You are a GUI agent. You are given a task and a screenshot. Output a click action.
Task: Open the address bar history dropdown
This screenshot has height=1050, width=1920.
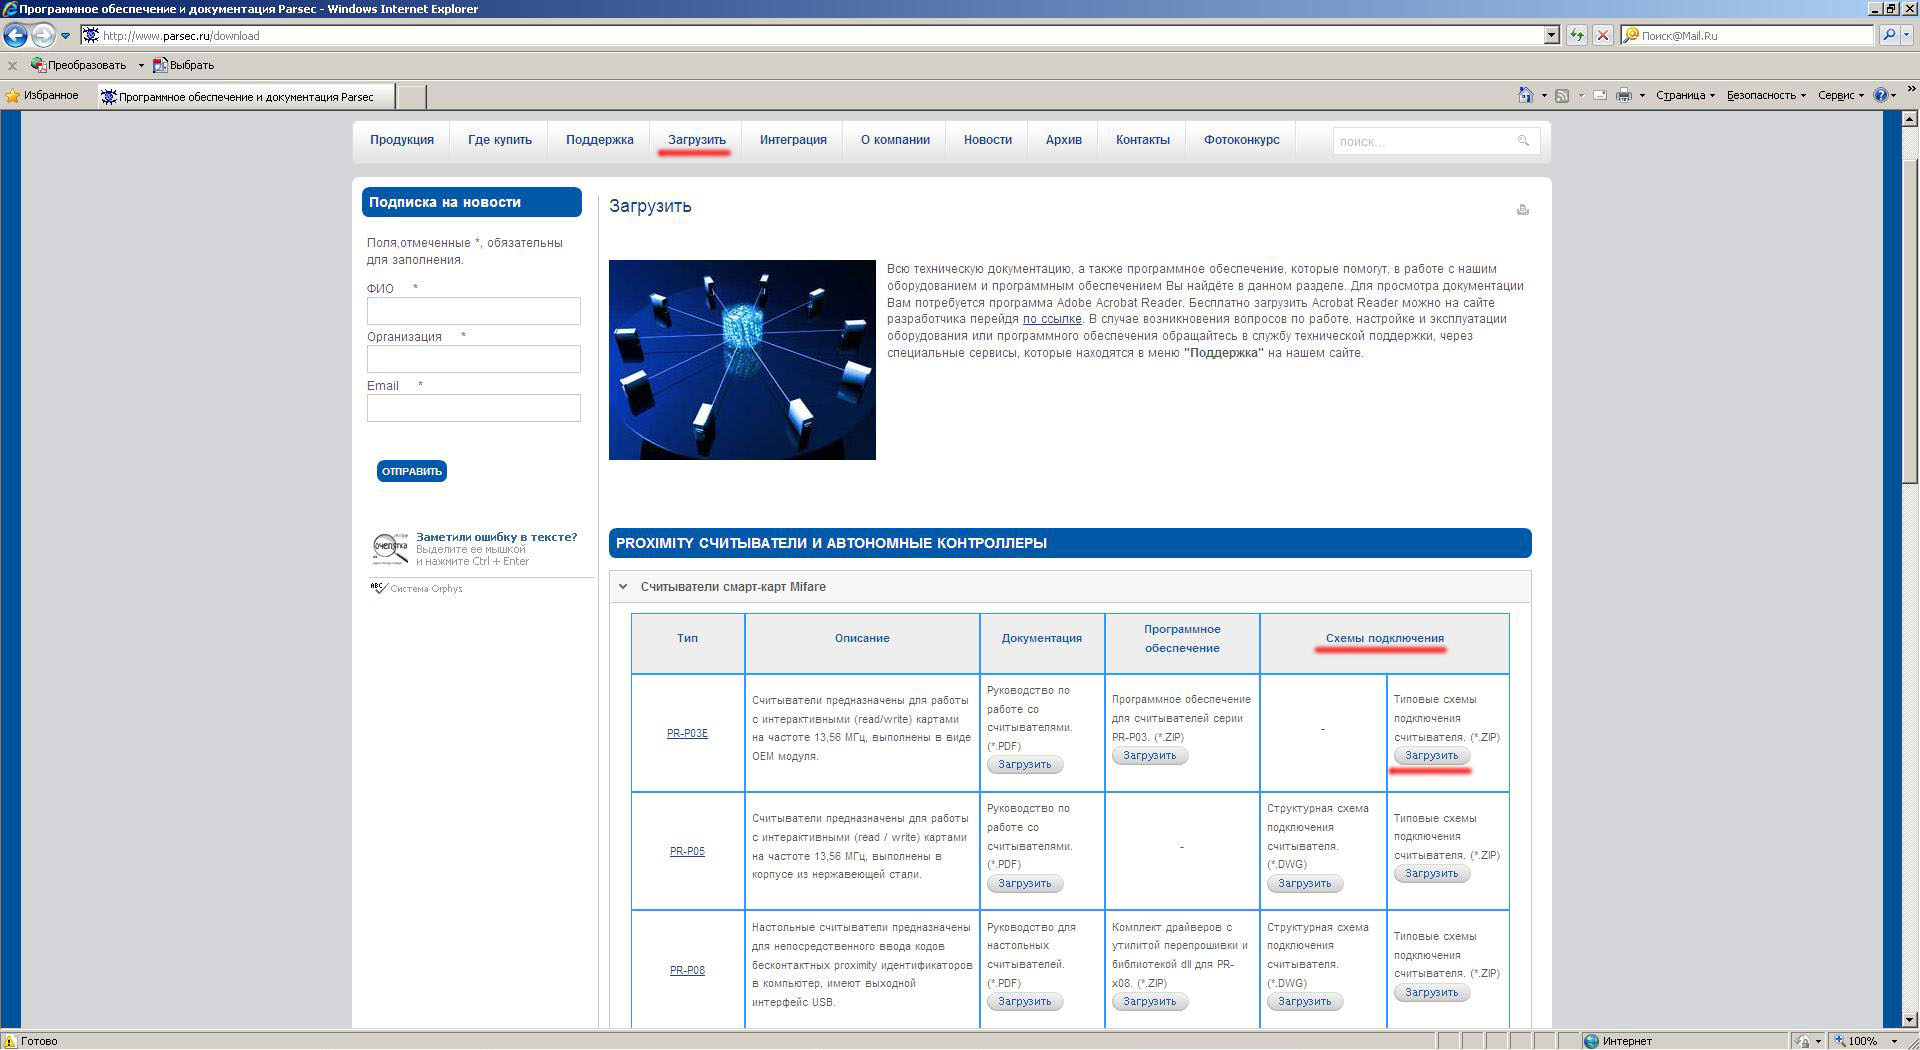tap(1552, 35)
